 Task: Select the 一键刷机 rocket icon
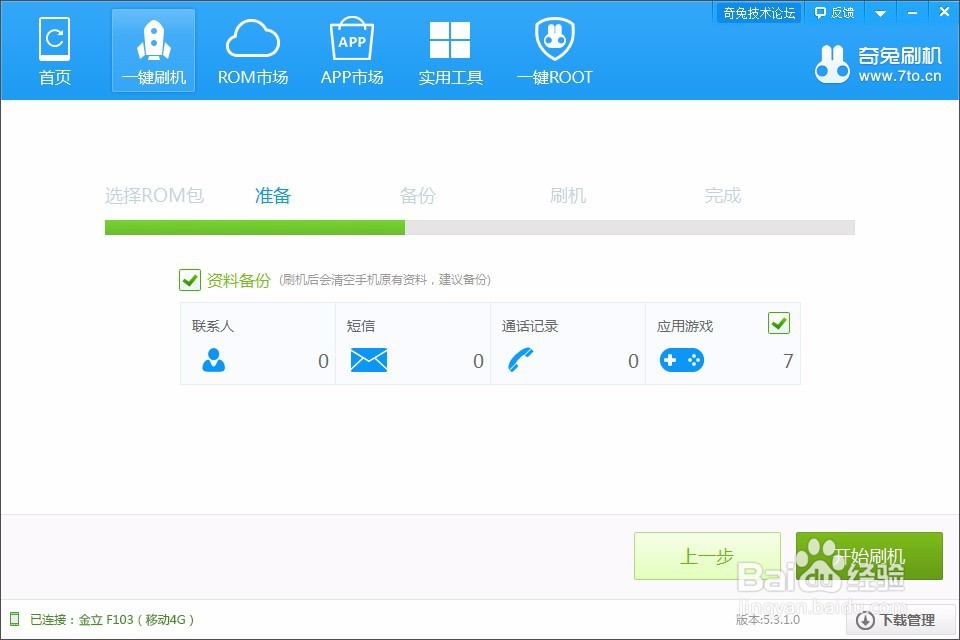pyautogui.click(x=153, y=38)
